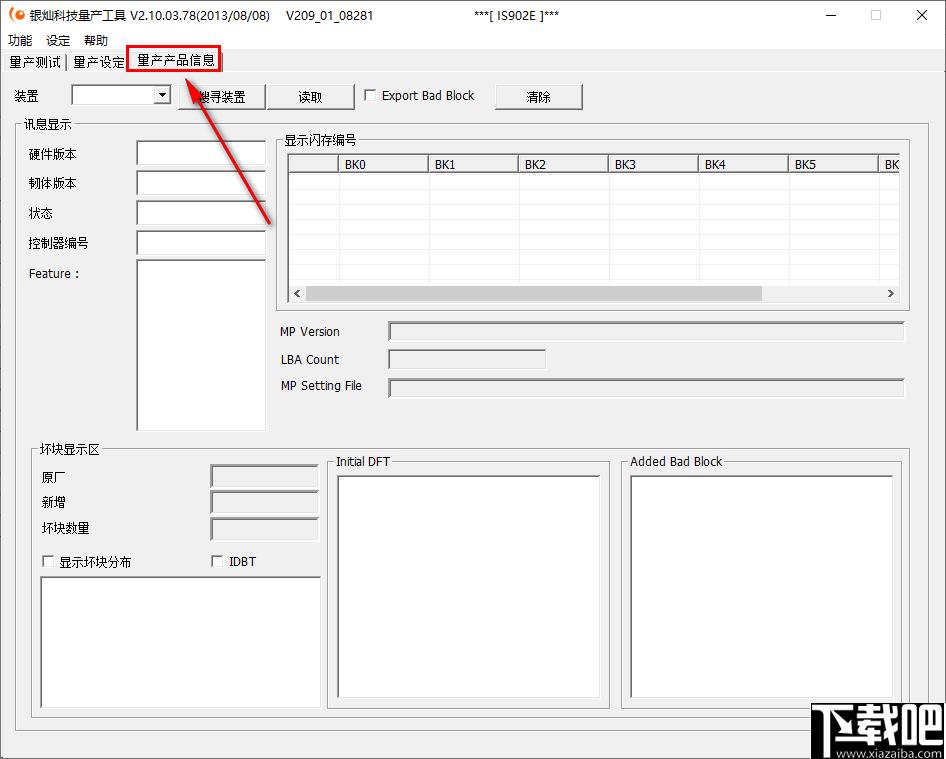Toggle Export Bad Block checkbox

370,95
